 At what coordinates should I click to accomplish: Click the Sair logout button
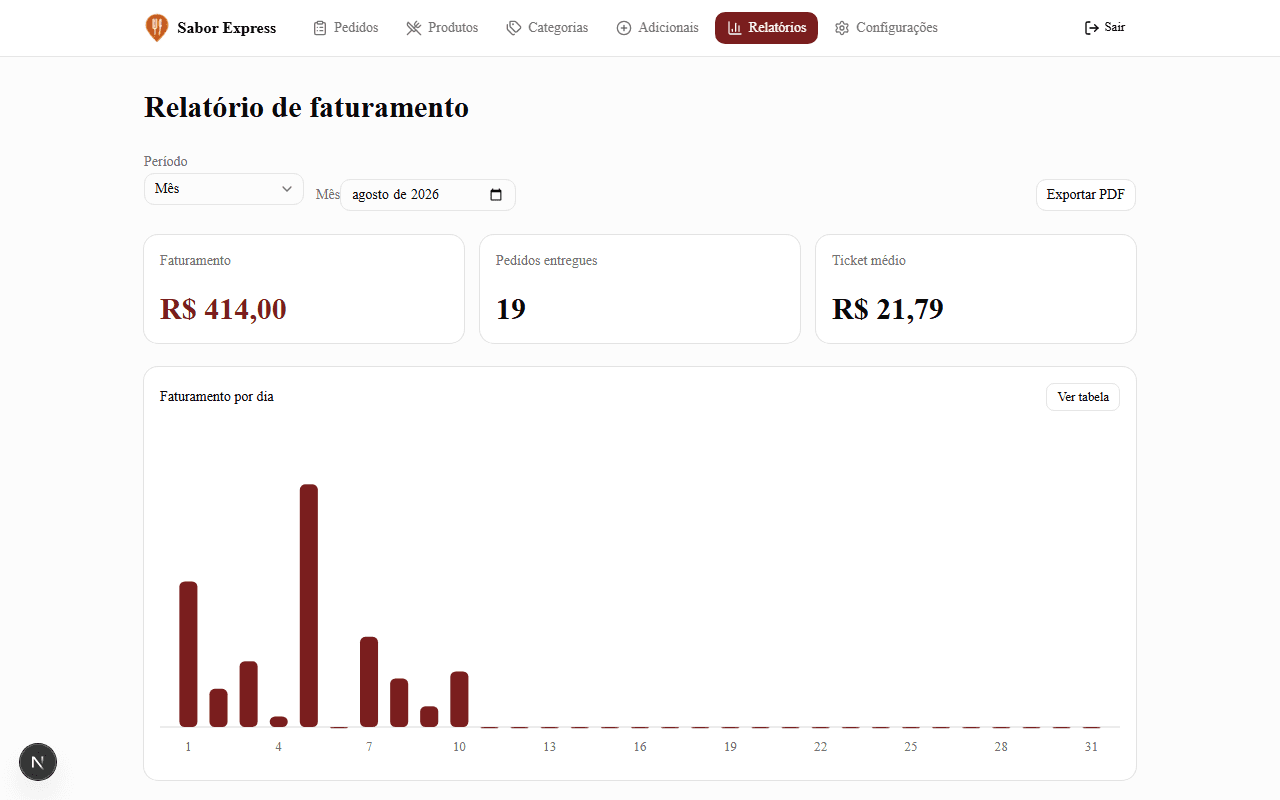(x=1105, y=28)
